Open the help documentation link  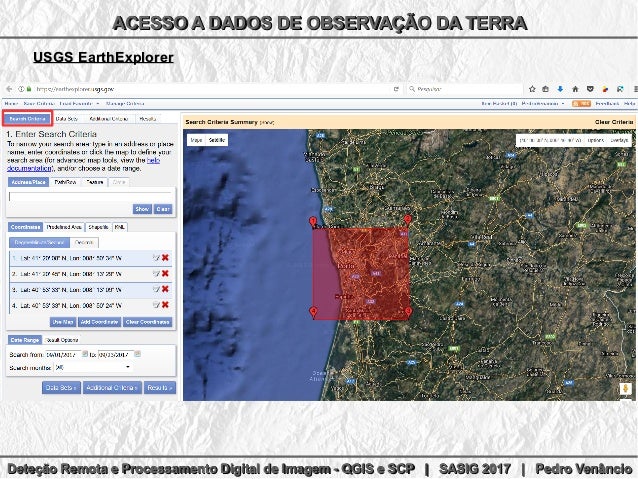coord(83,164)
